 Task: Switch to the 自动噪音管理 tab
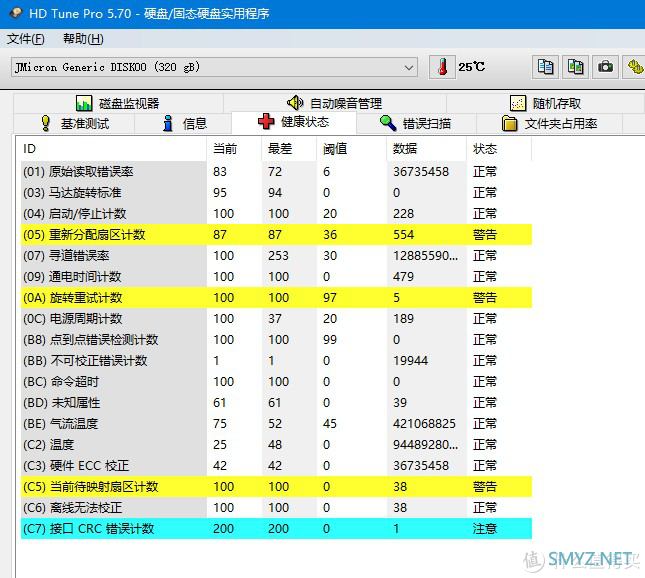pos(335,103)
